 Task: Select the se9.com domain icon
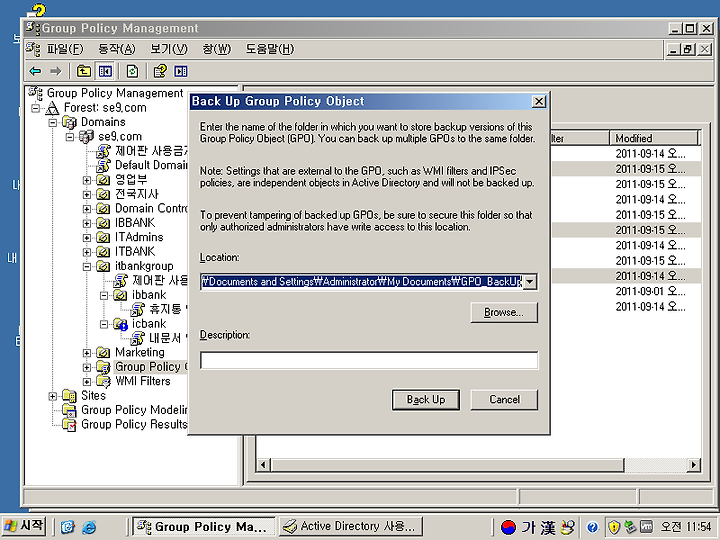click(87, 136)
